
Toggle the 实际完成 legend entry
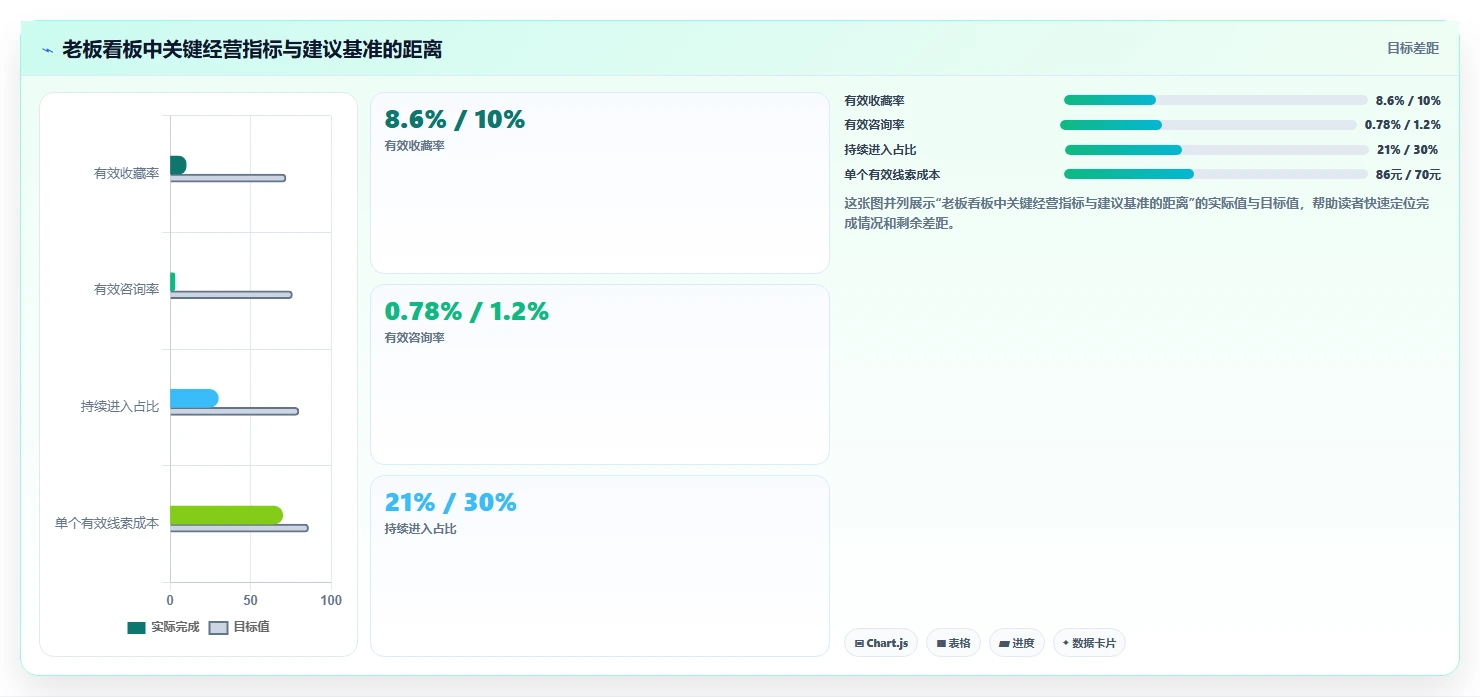163,627
